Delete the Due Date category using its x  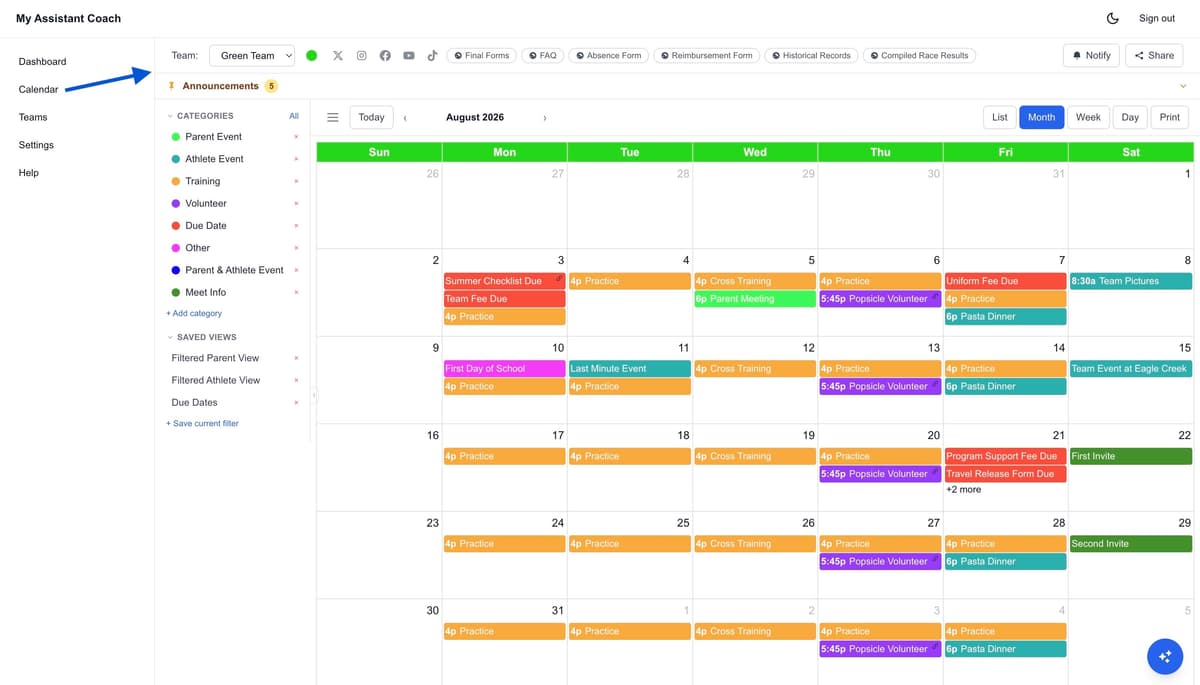(x=296, y=226)
